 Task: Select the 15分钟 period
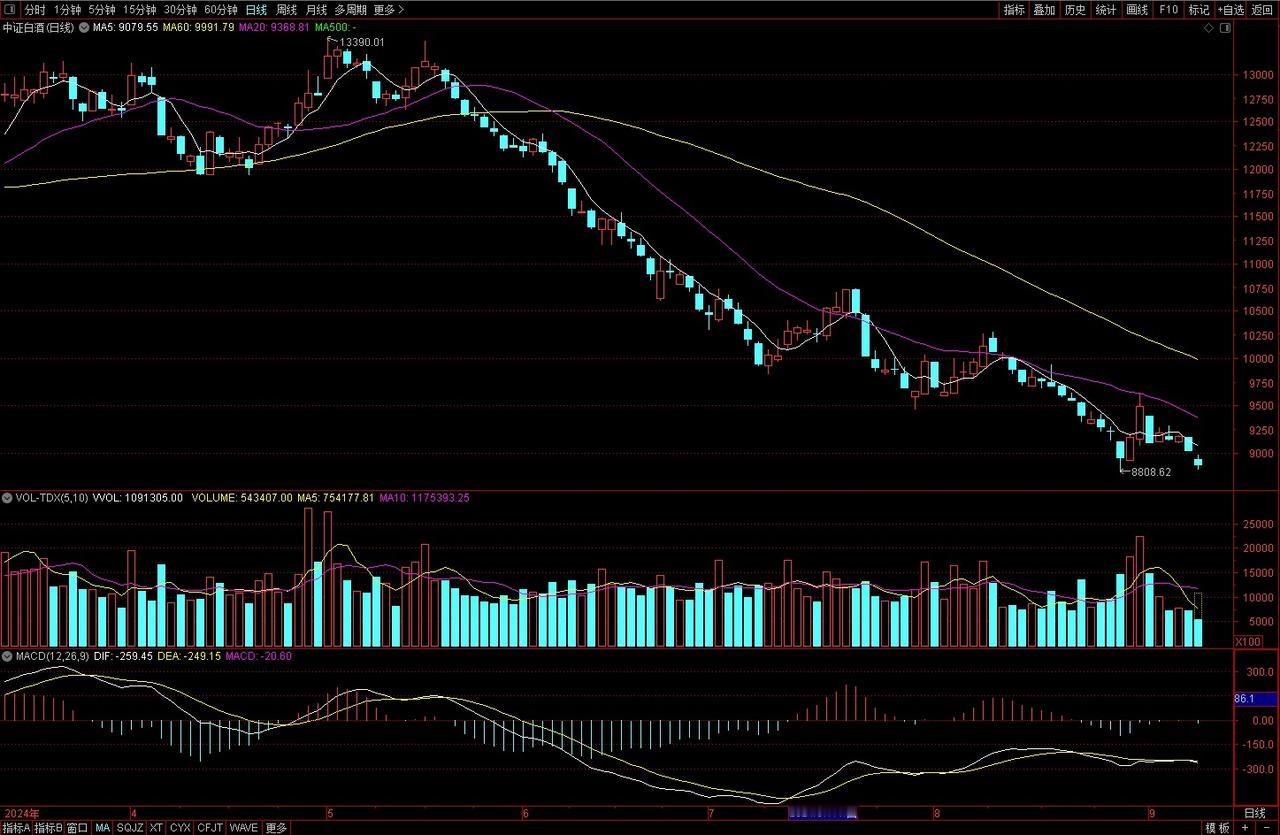pos(140,9)
